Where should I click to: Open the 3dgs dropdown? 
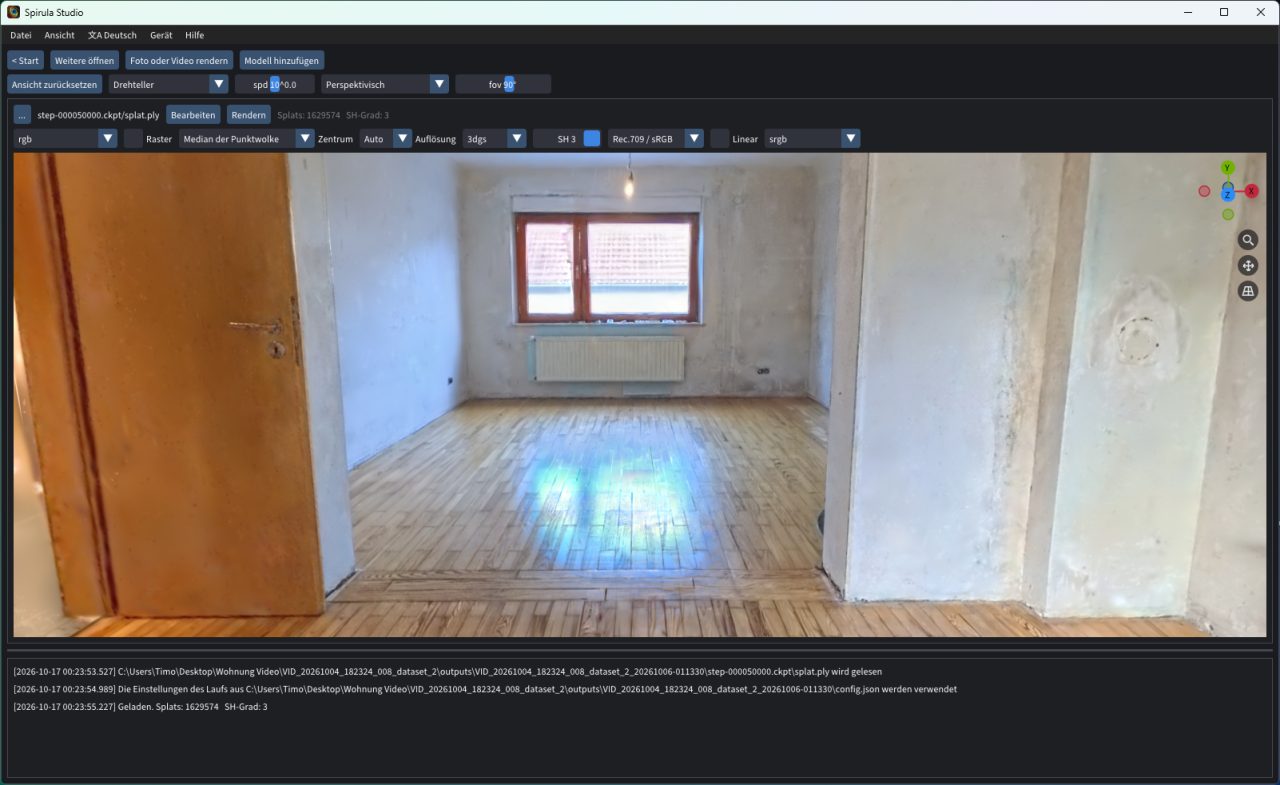point(495,139)
